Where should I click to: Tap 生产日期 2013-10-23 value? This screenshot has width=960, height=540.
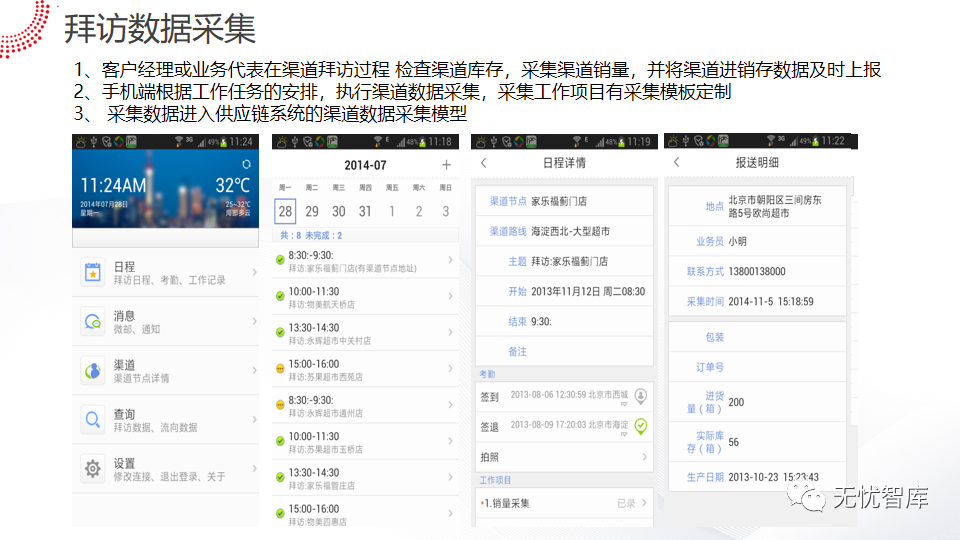[773, 477]
